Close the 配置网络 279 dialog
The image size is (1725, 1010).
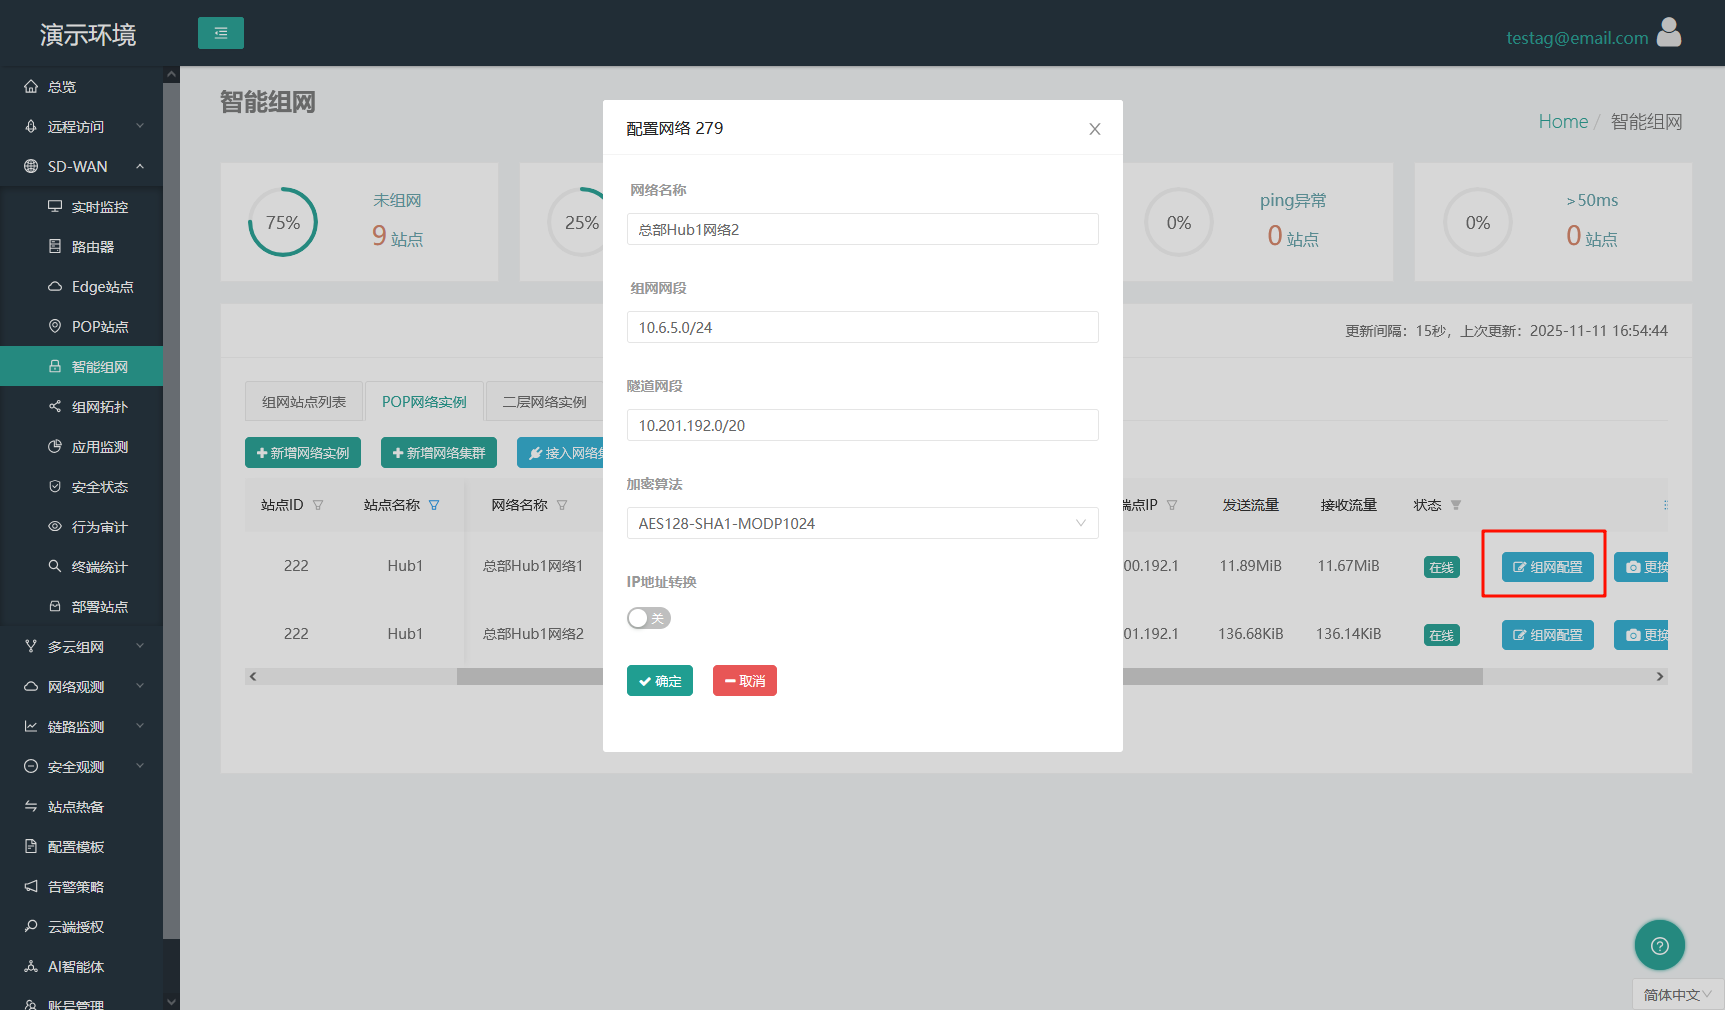coord(1095,129)
